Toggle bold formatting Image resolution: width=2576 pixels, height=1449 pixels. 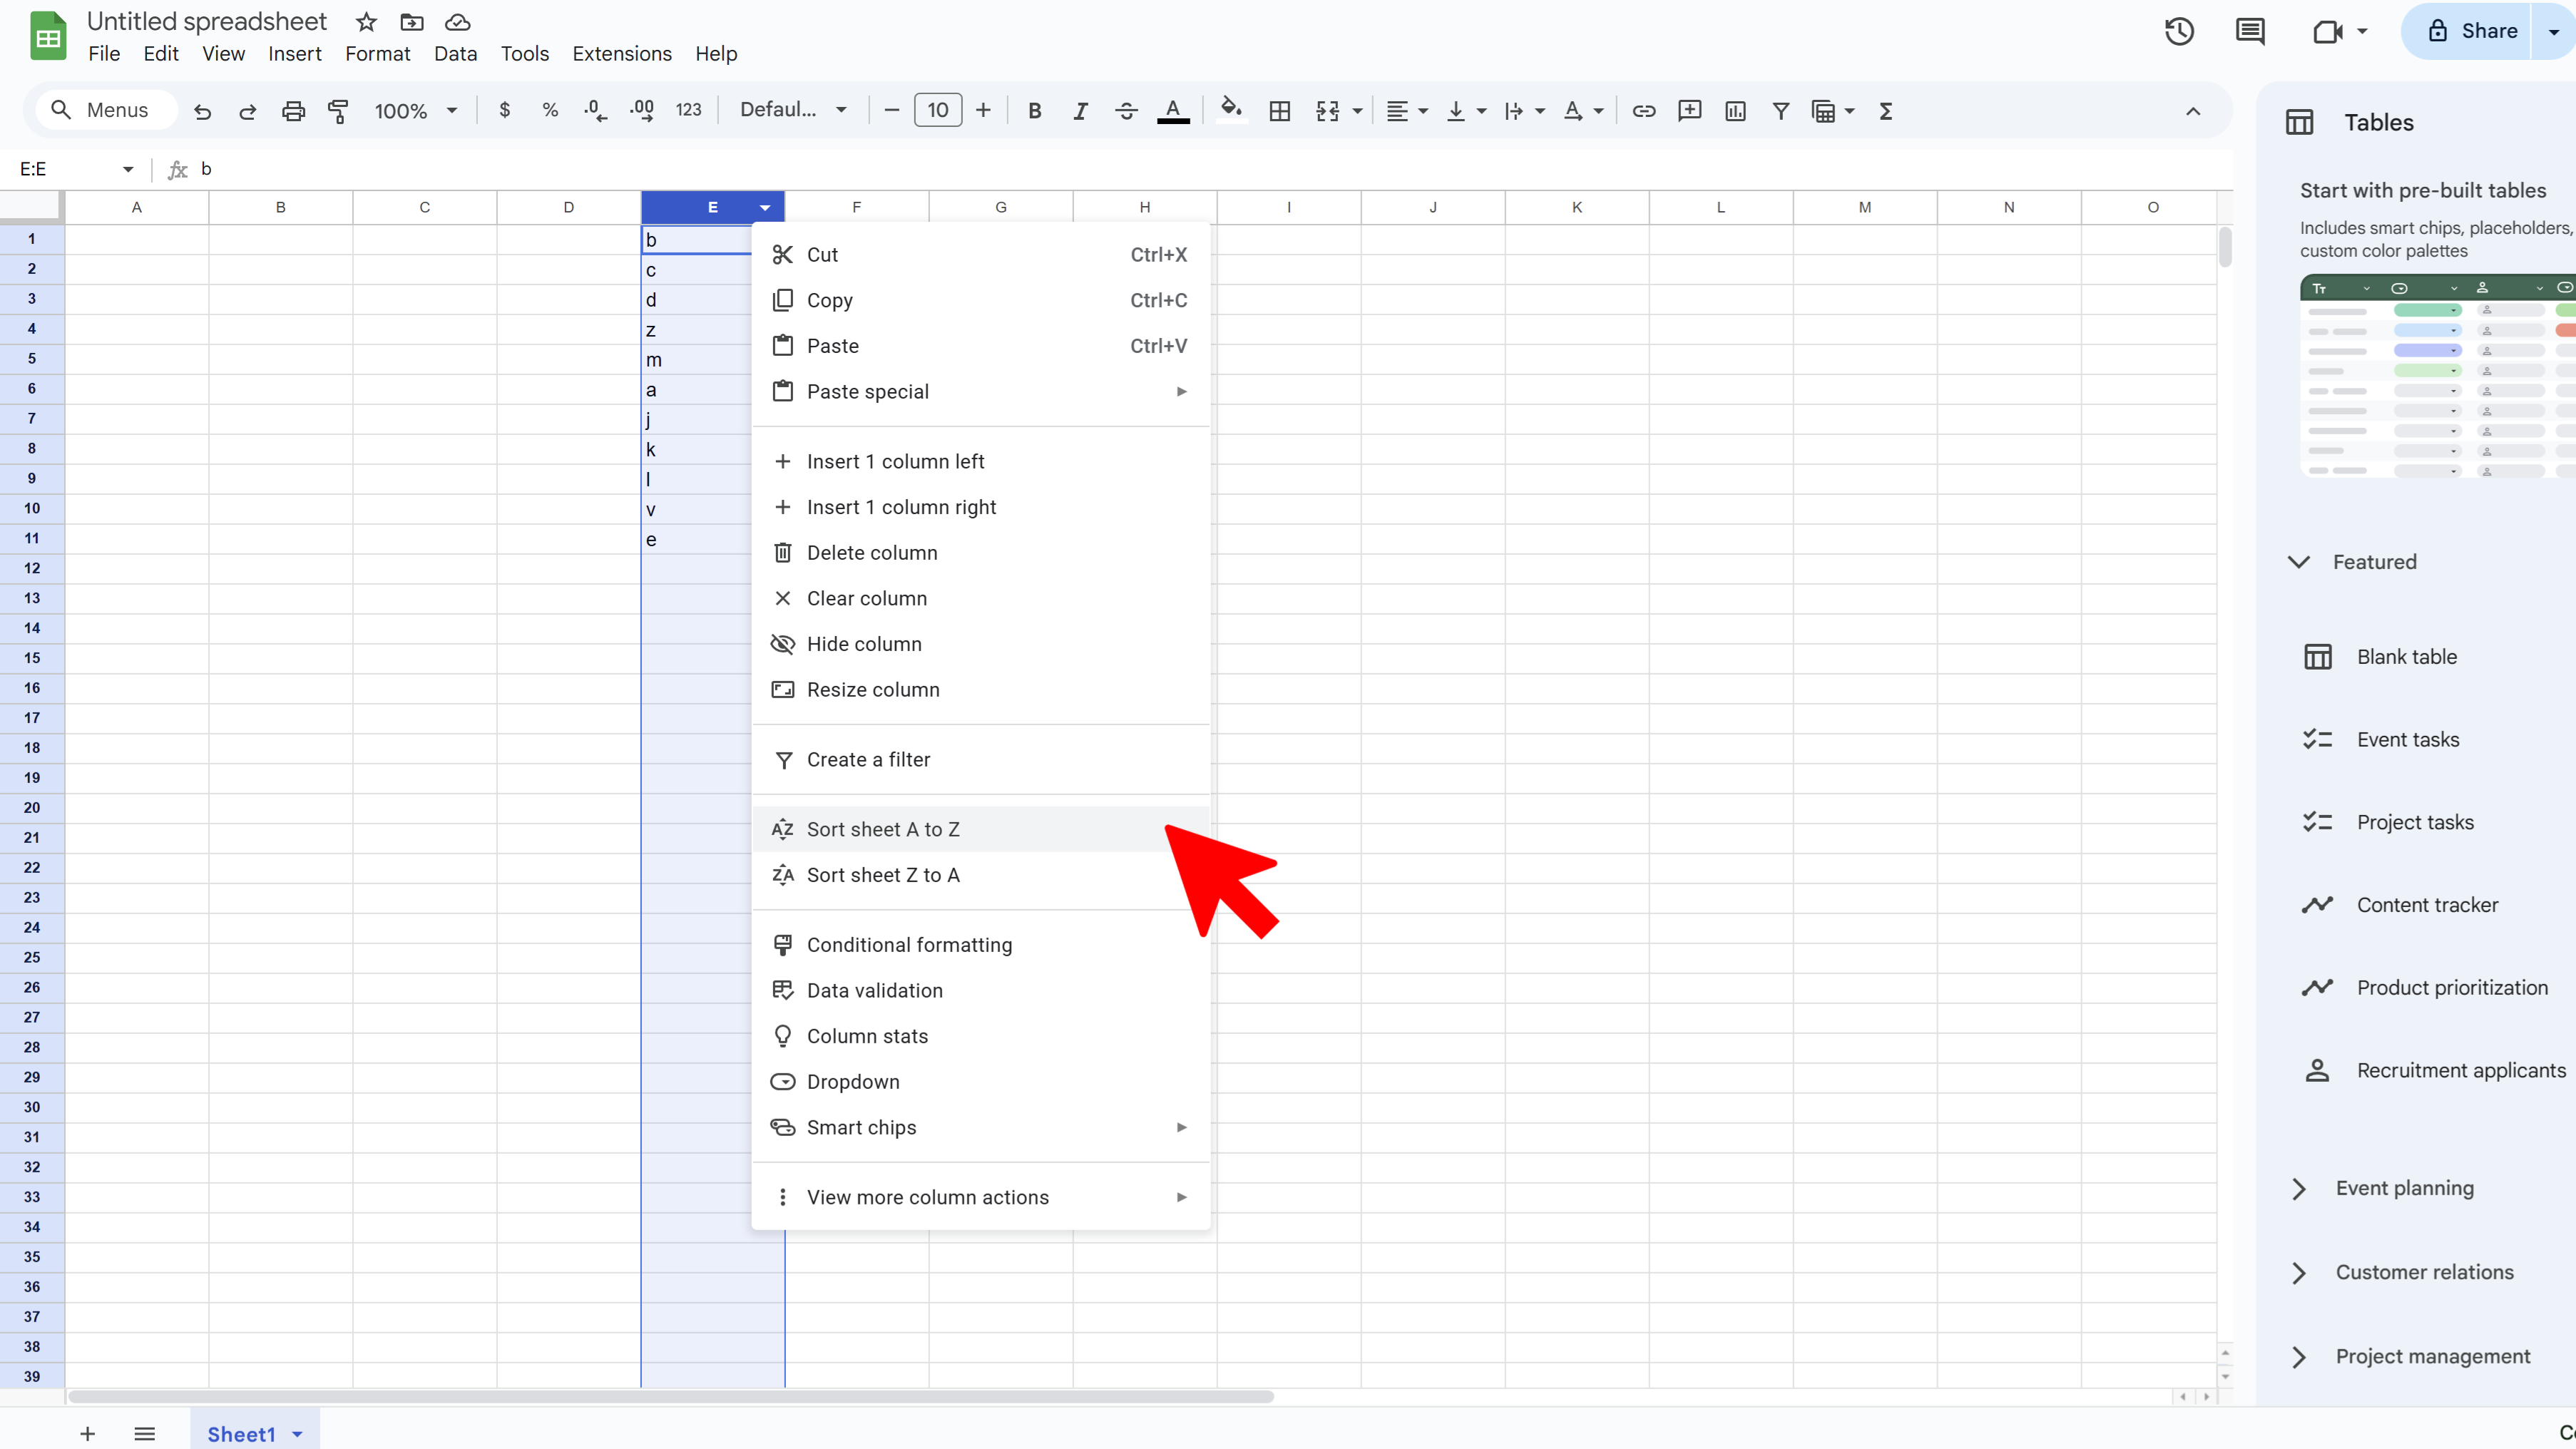coord(1035,110)
